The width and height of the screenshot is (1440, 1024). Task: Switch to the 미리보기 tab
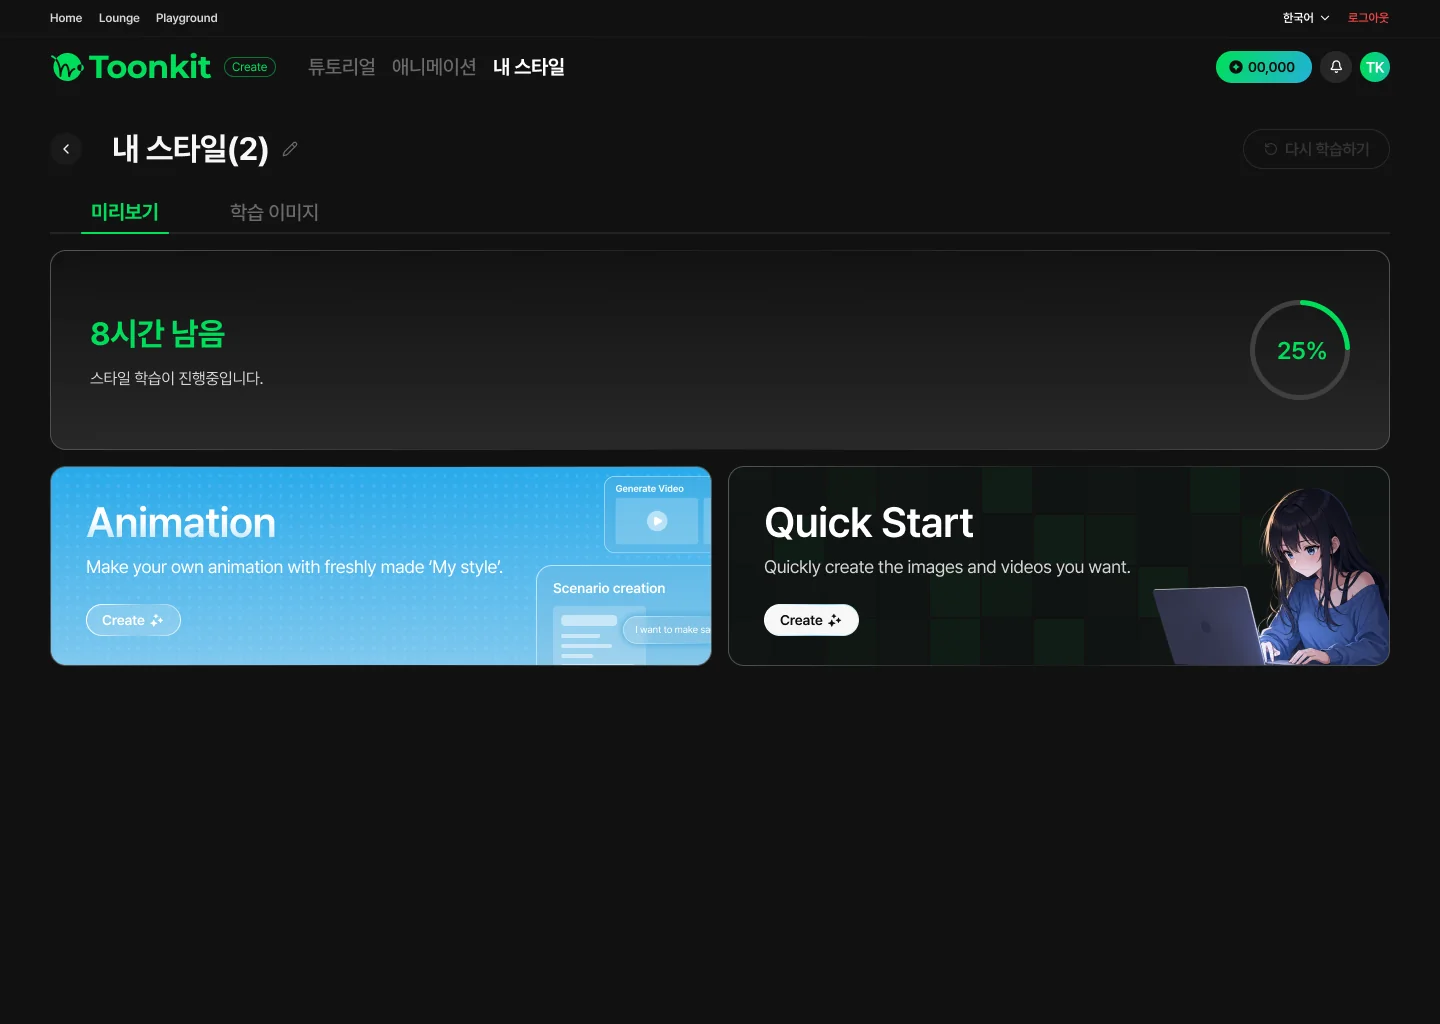tap(125, 212)
